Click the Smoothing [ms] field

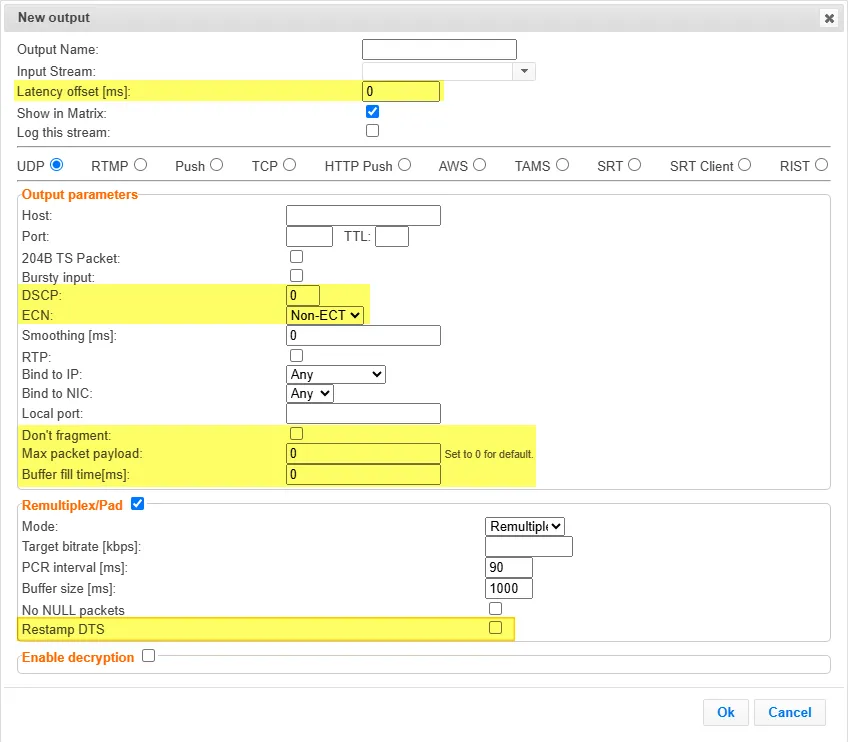tap(363, 335)
